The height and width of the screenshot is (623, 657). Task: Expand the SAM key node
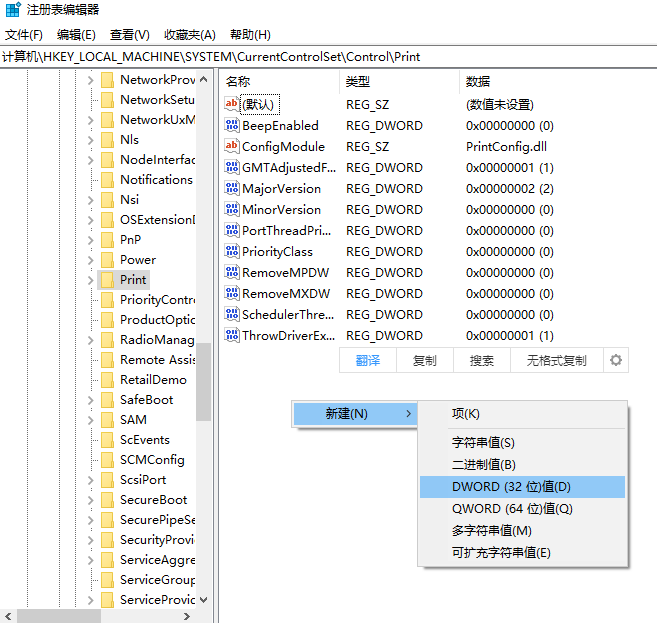point(91,420)
